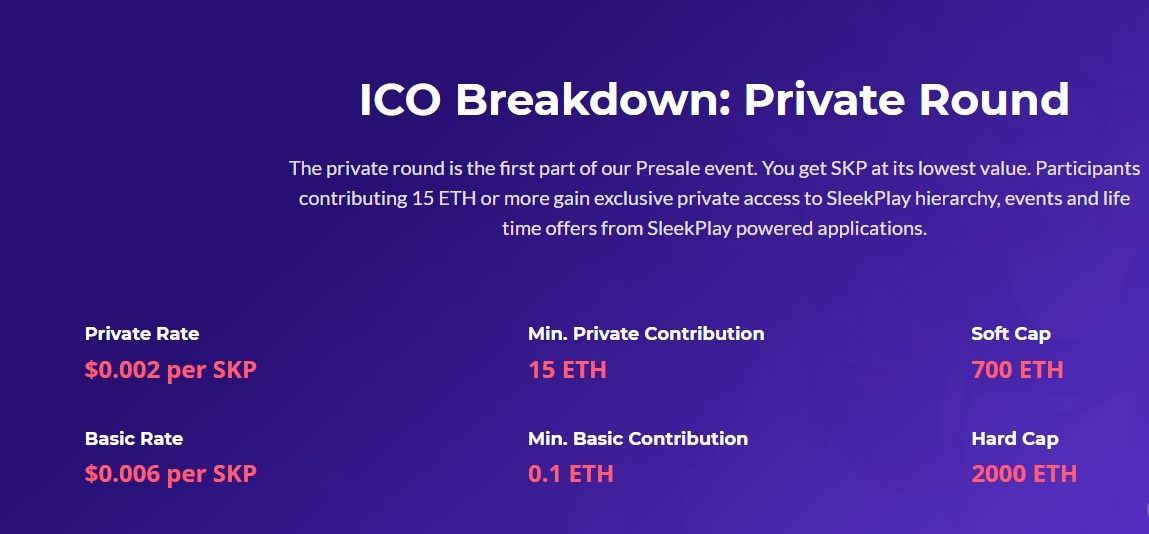Image resolution: width=1149 pixels, height=534 pixels.
Task: Select the 0.1 ETH value
Action: 571,474
